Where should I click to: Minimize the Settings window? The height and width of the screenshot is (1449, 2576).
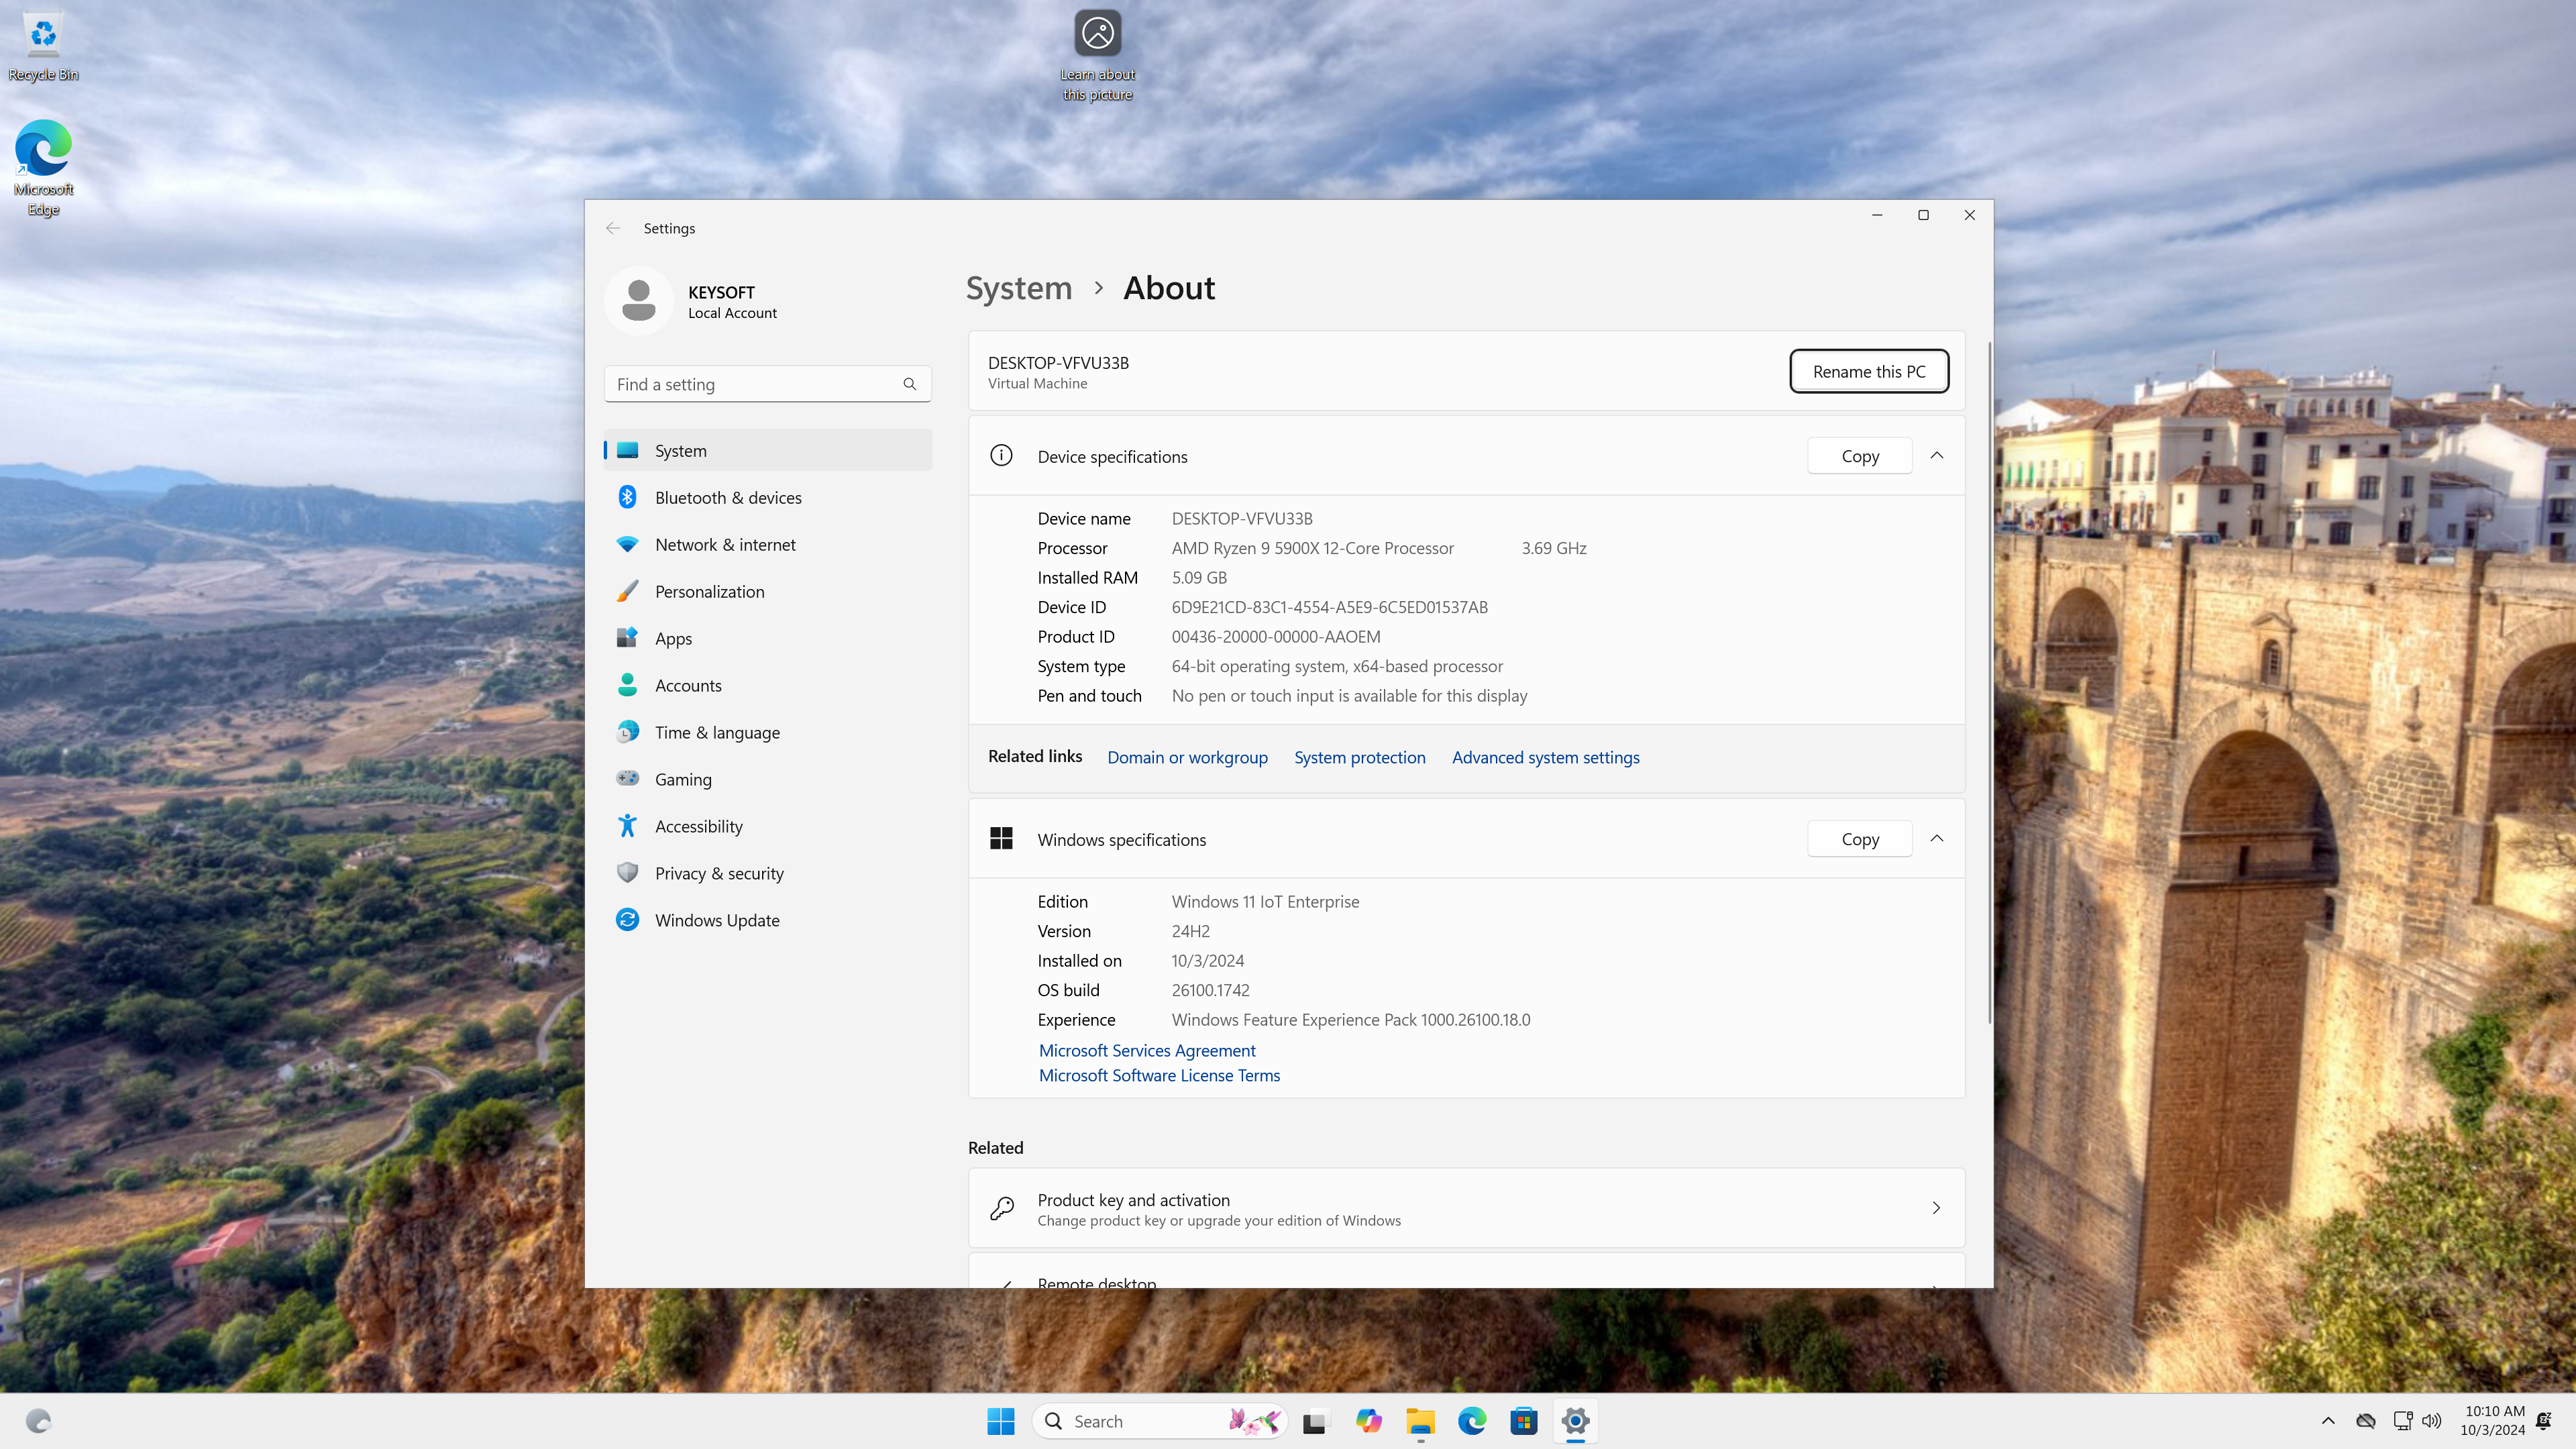coord(1877,215)
